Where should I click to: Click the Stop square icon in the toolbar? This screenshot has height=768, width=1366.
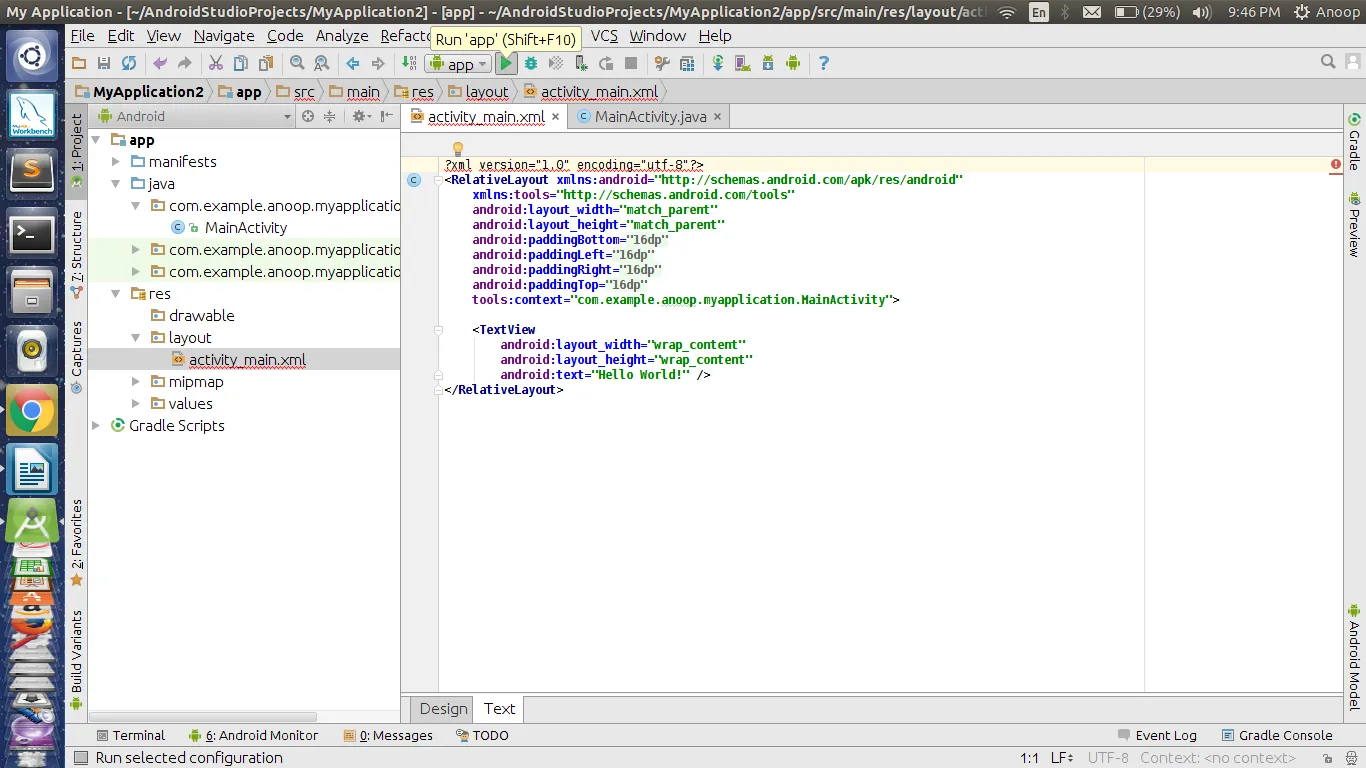[x=631, y=63]
